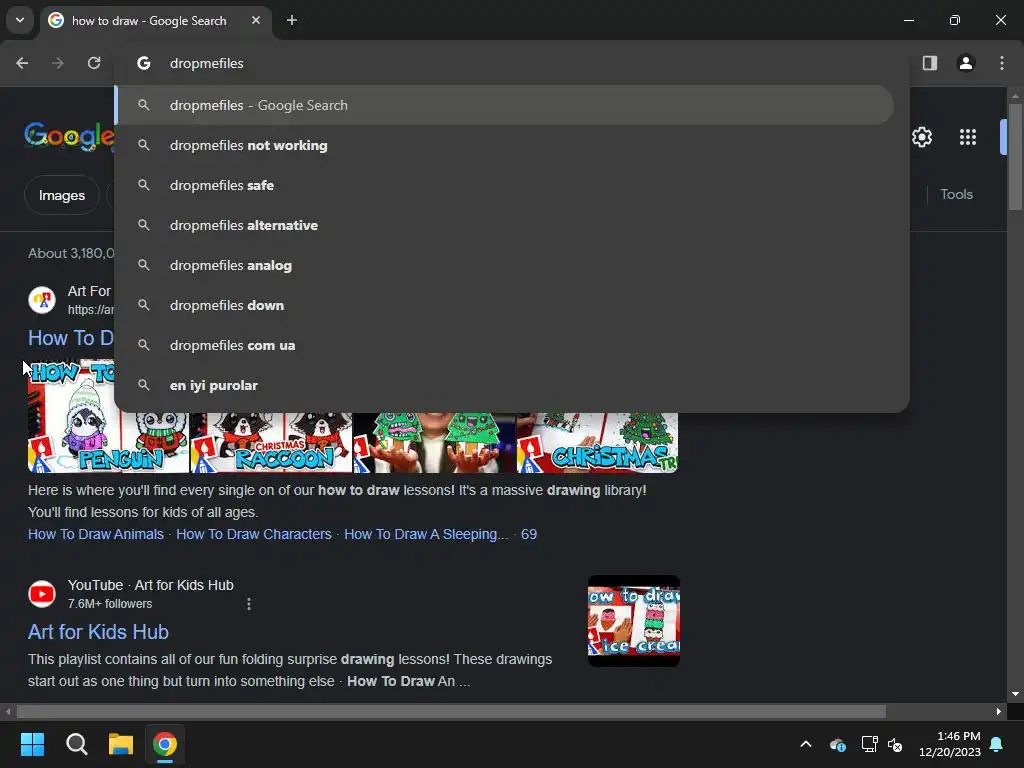Choose 'dropmefiles safe' suggestion
Screen dimensions: 1024x768
click(504, 185)
